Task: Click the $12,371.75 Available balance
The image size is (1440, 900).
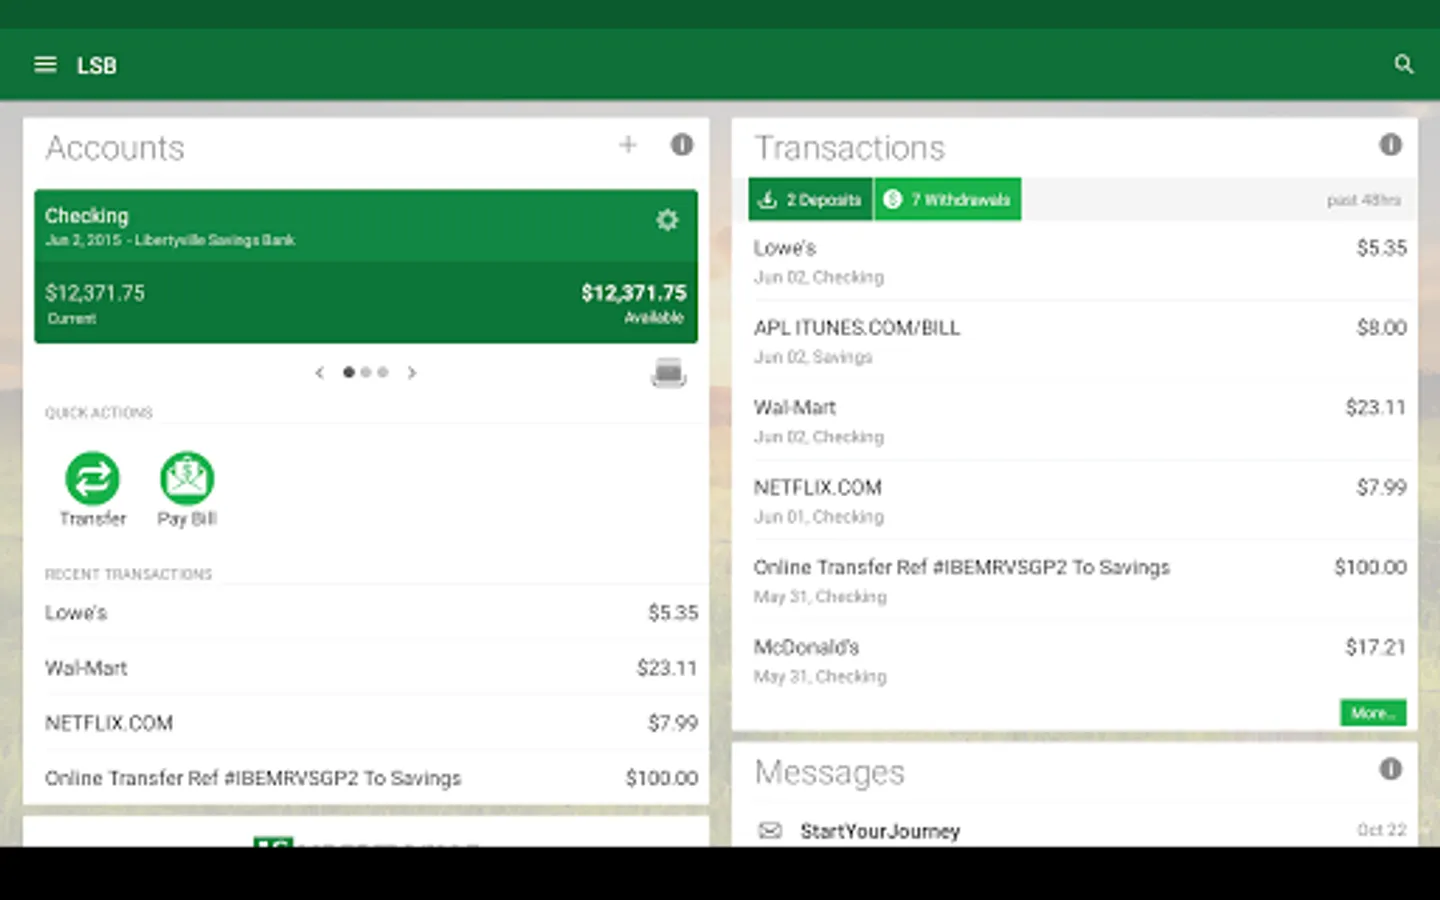Action: tap(634, 293)
